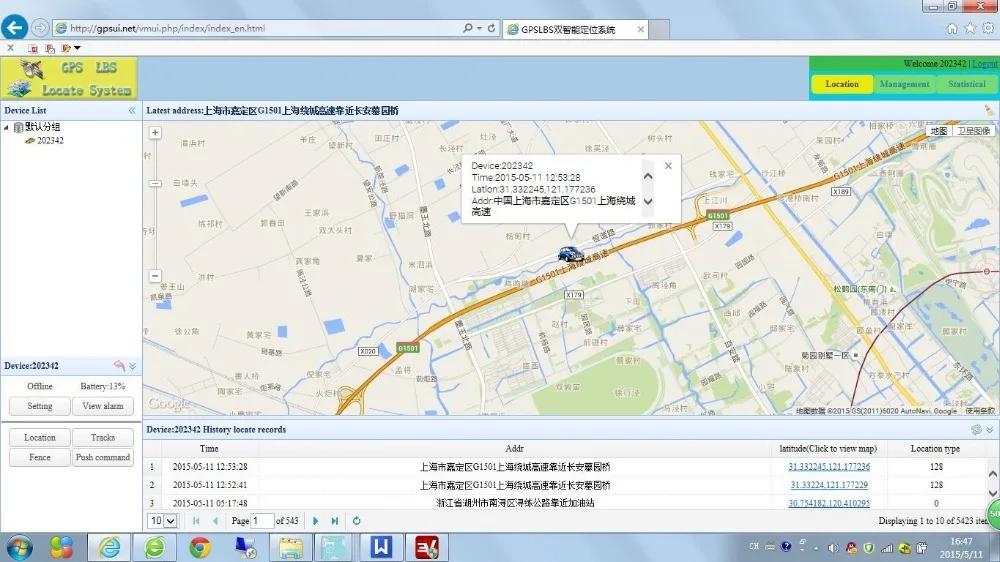Click the blue car marker on map
Screen dimensions: 1000x562
click(570, 254)
